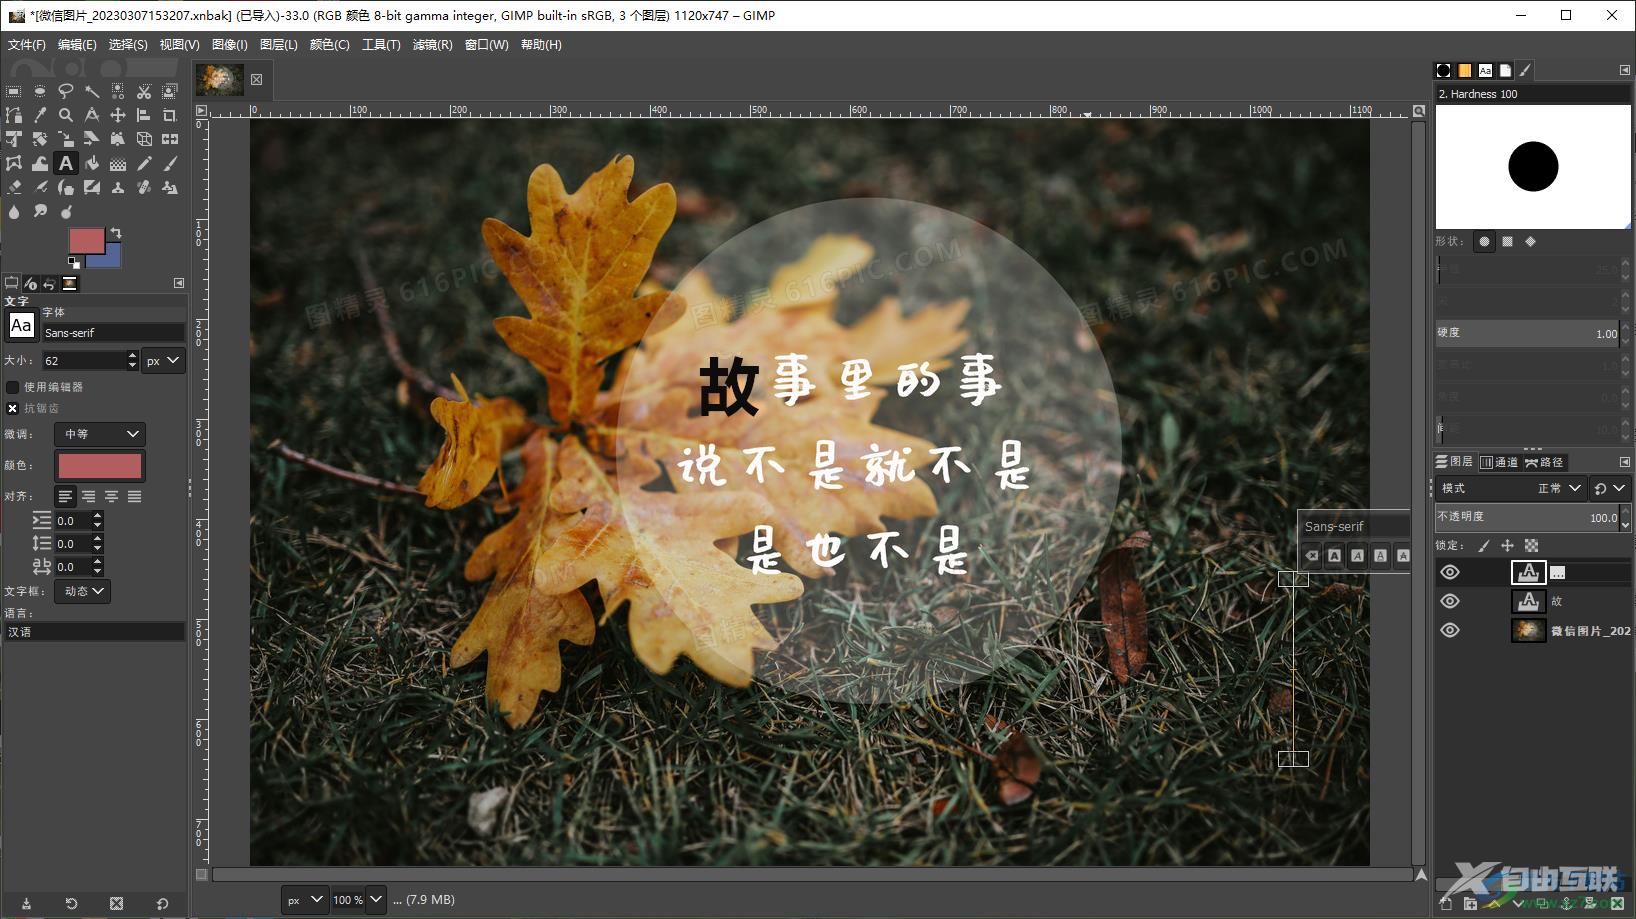The width and height of the screenshot is (1636, 919).
Task: Open the Aa font picker button
Action: point(21,325)
